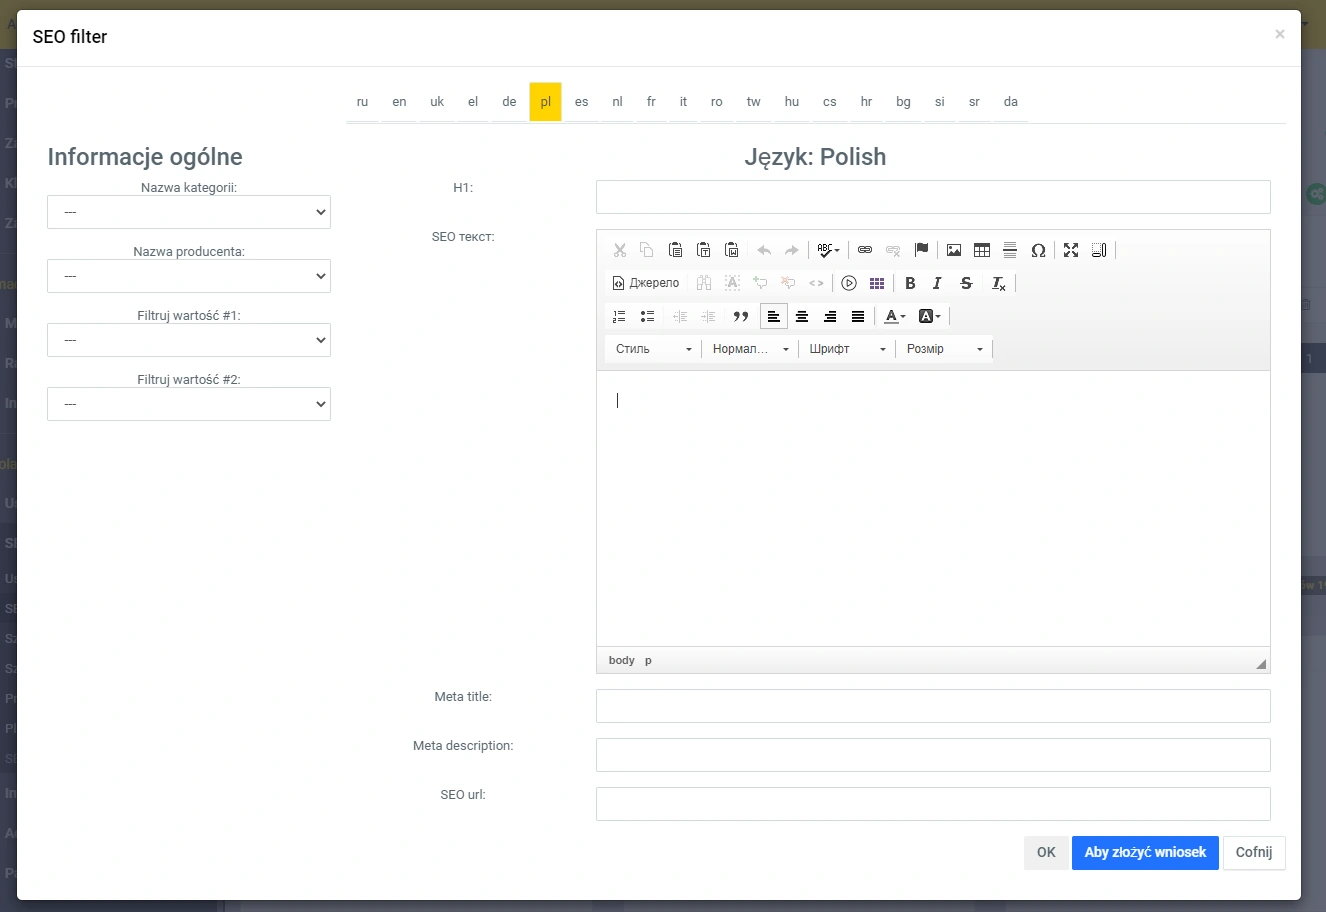
Task: Insert a block quote in the editor
Action: [741, 316]
